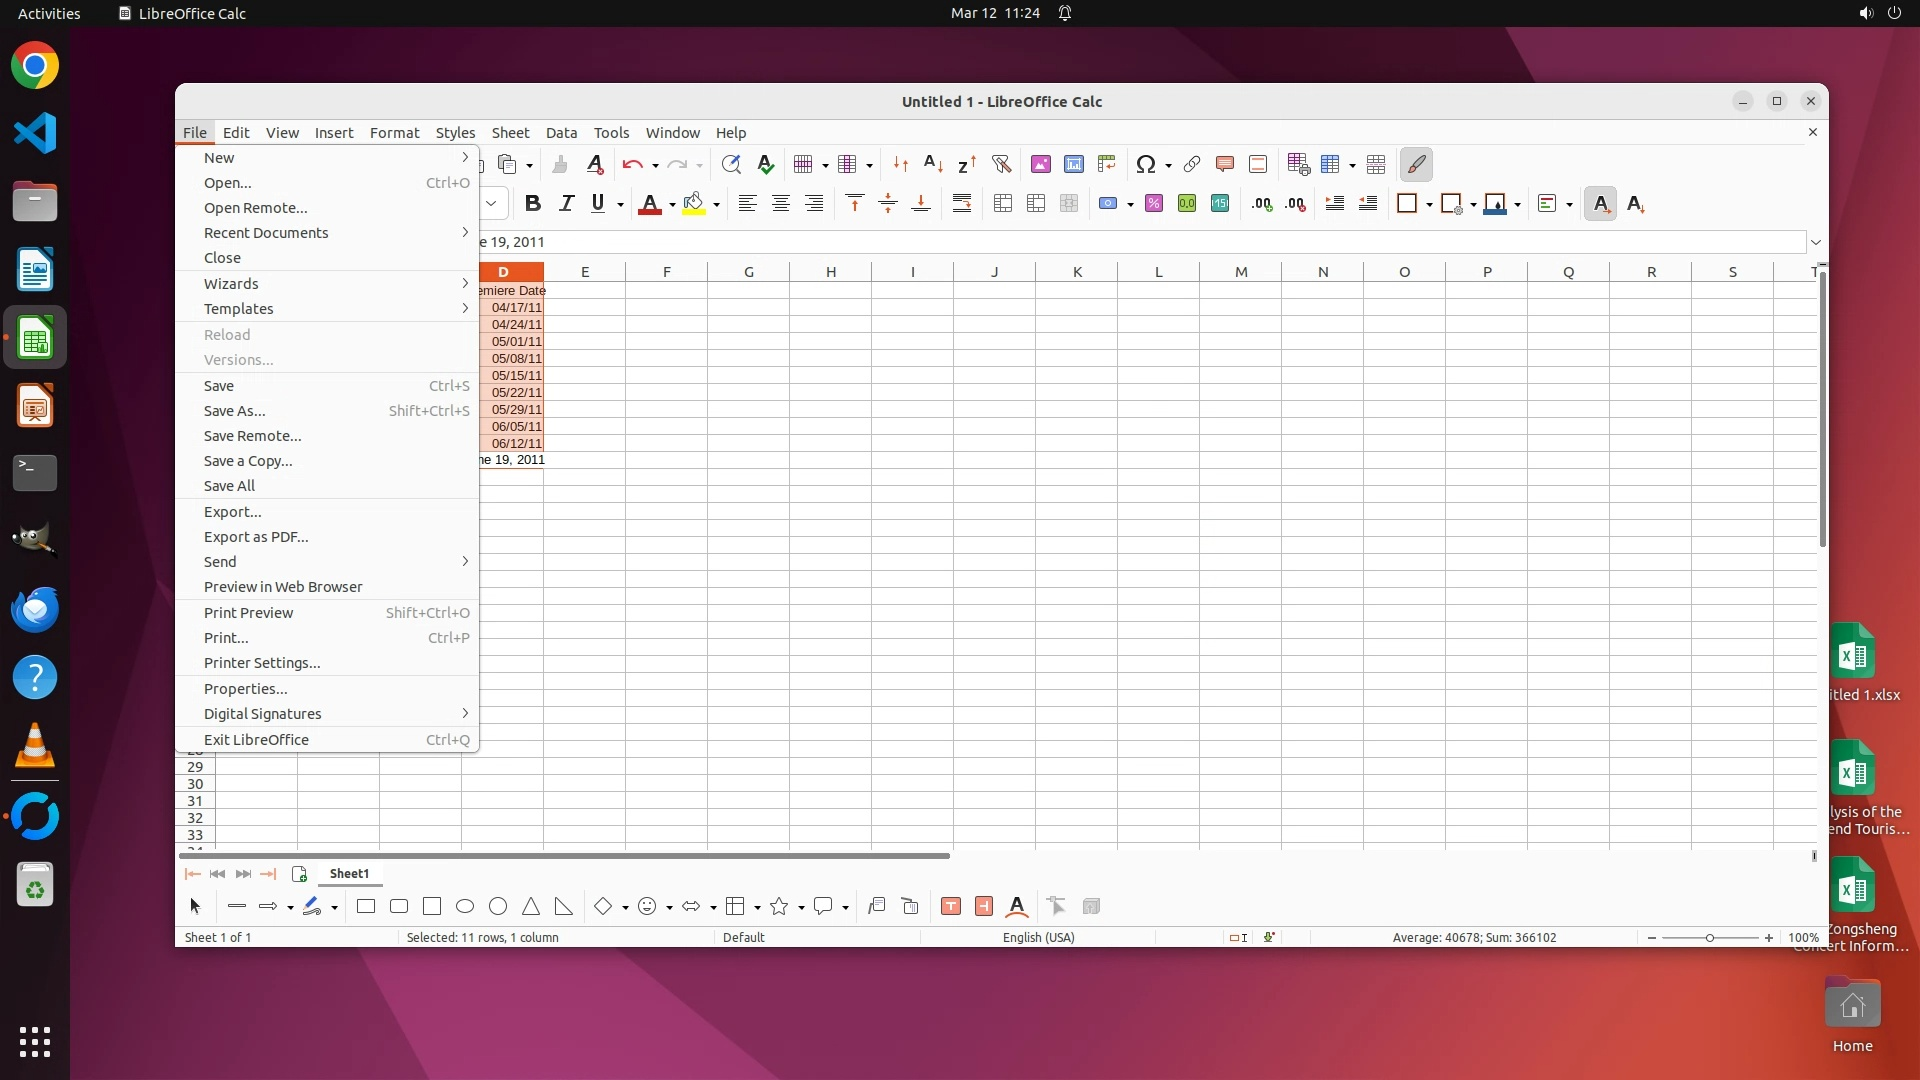Toggle italic formatting

tap(566, 204)
